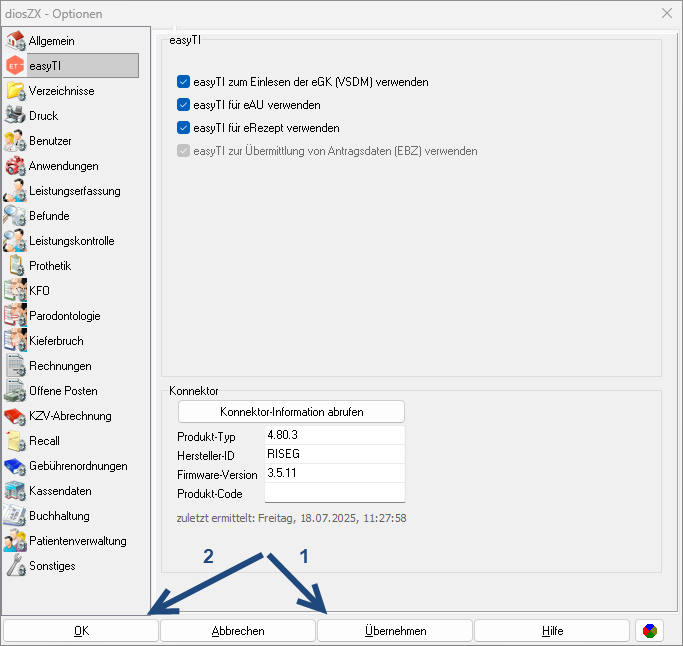
Task: Uncheck easyTI für eAU verwenden
Action: click(x=183, y=105)
